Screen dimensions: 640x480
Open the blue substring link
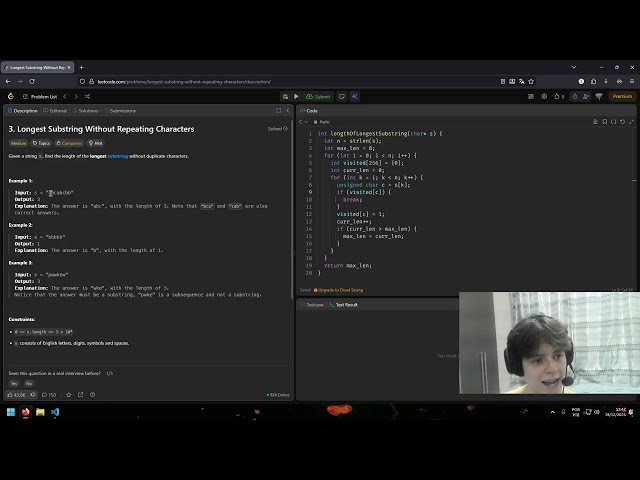pos(118,156)
